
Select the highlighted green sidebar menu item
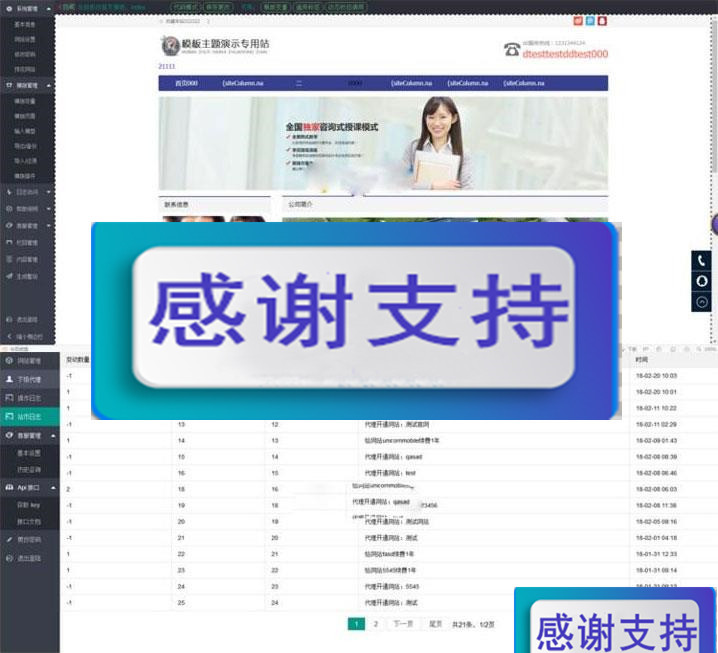30,414
